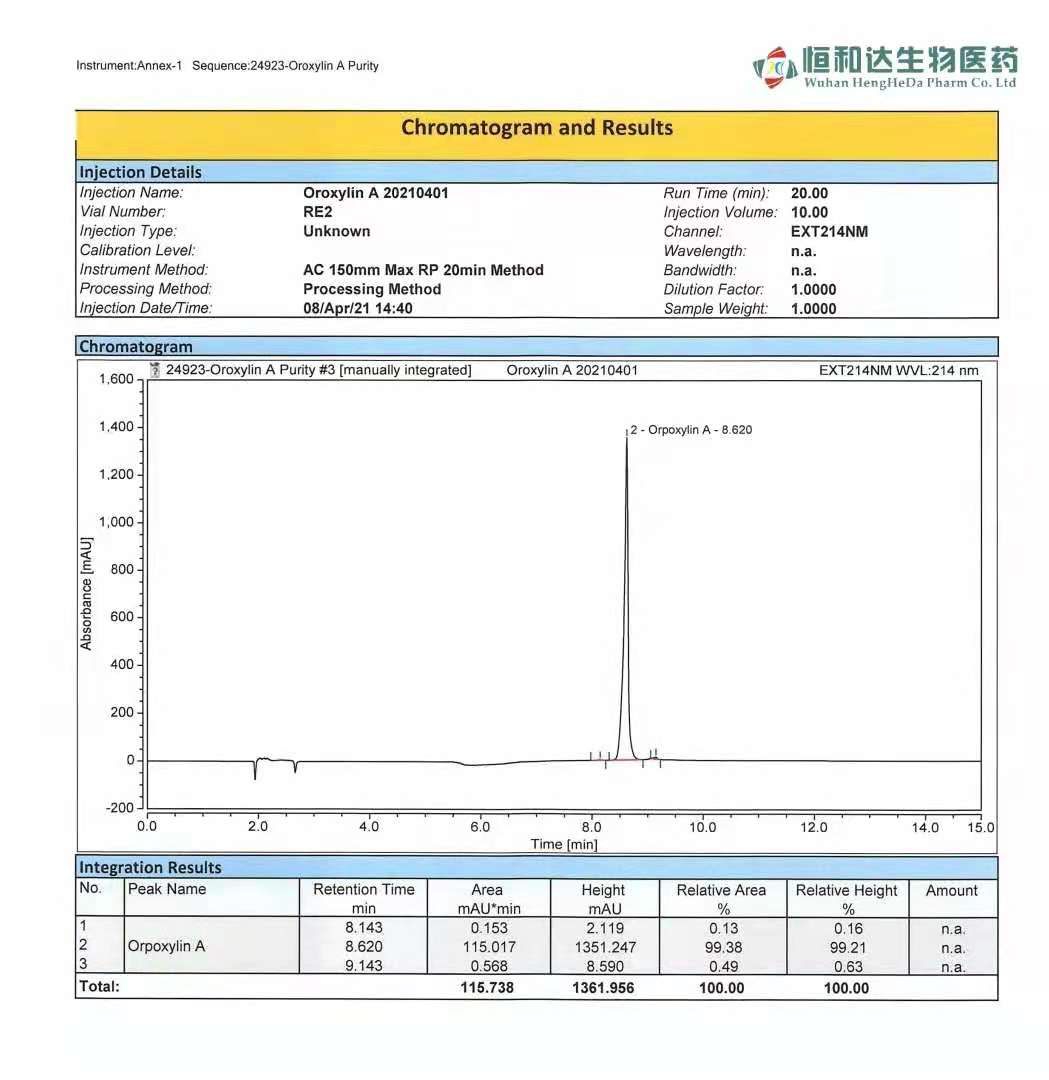This screenshot has width=1049, height=1080.
Task: Click the 'Relative Height %' column header
Action: coord(847,898)
